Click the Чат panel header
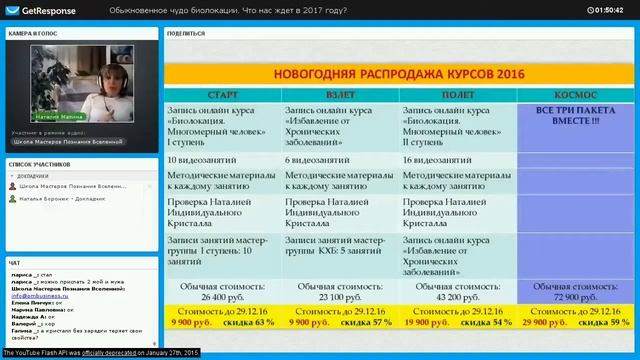 pos(14,263)
